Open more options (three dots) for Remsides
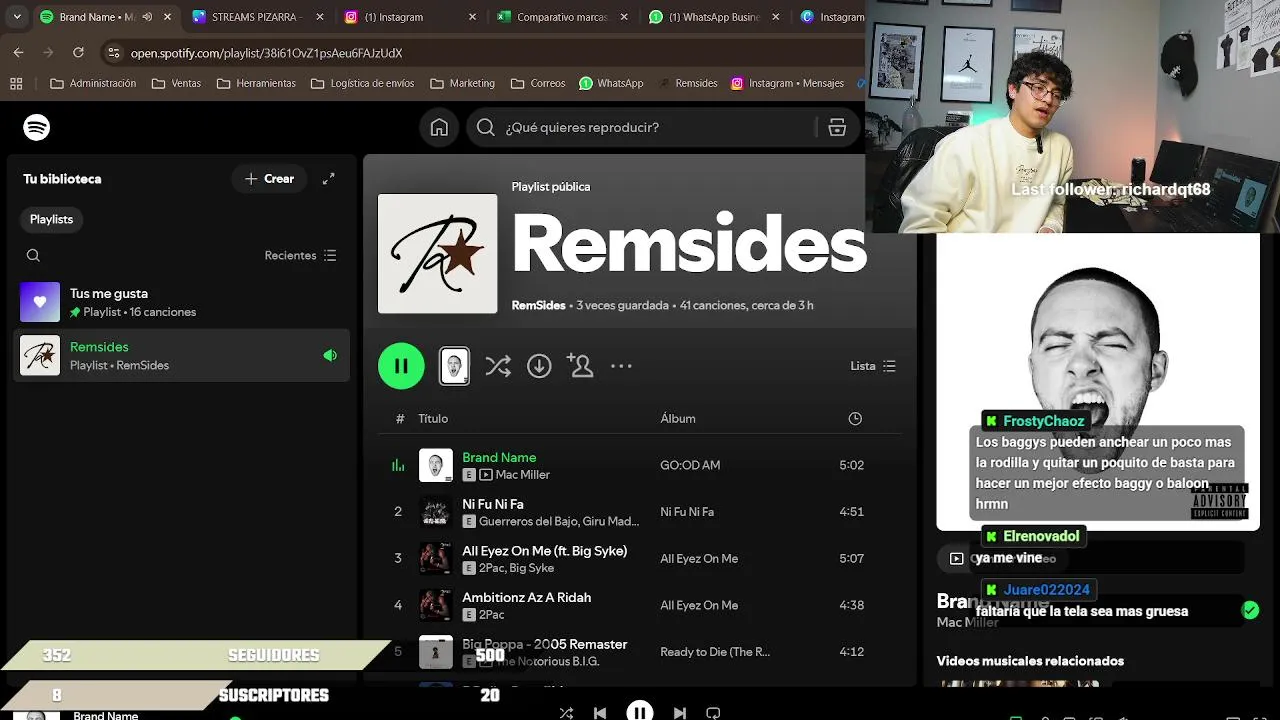The width and height of the screenshot is (1280, 720). pyautogui.click(x=621, y=366)
